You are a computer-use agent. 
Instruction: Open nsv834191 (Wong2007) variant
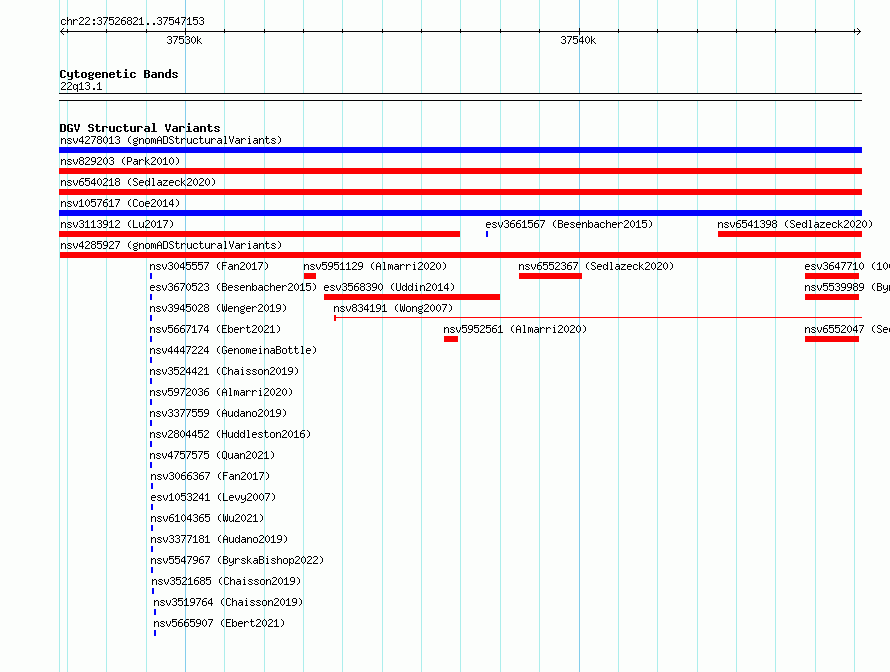(x=393, y=308)
